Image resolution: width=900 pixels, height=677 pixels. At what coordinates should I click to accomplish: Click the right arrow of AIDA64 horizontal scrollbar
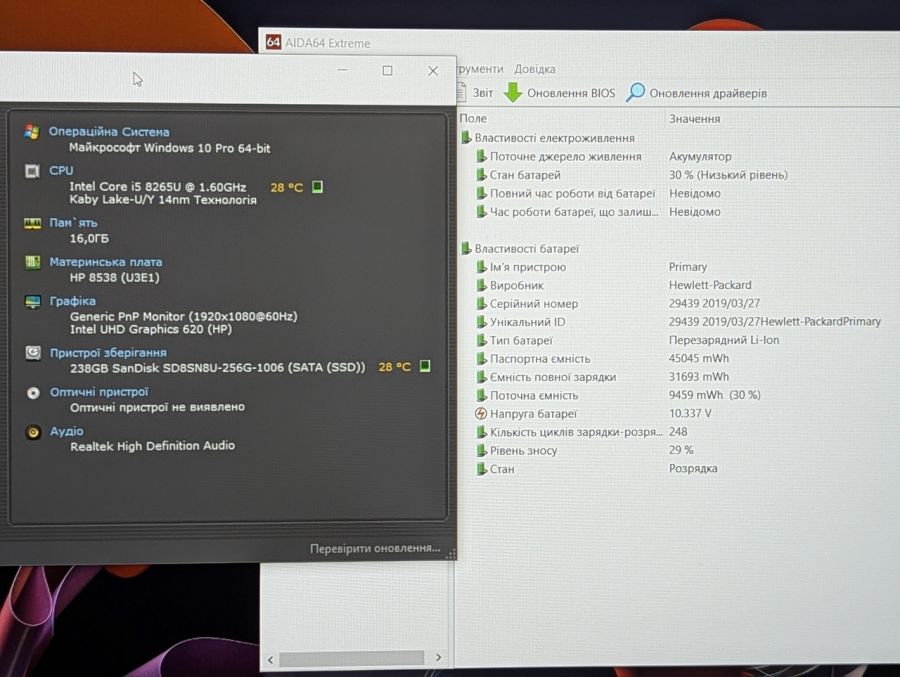438,658
